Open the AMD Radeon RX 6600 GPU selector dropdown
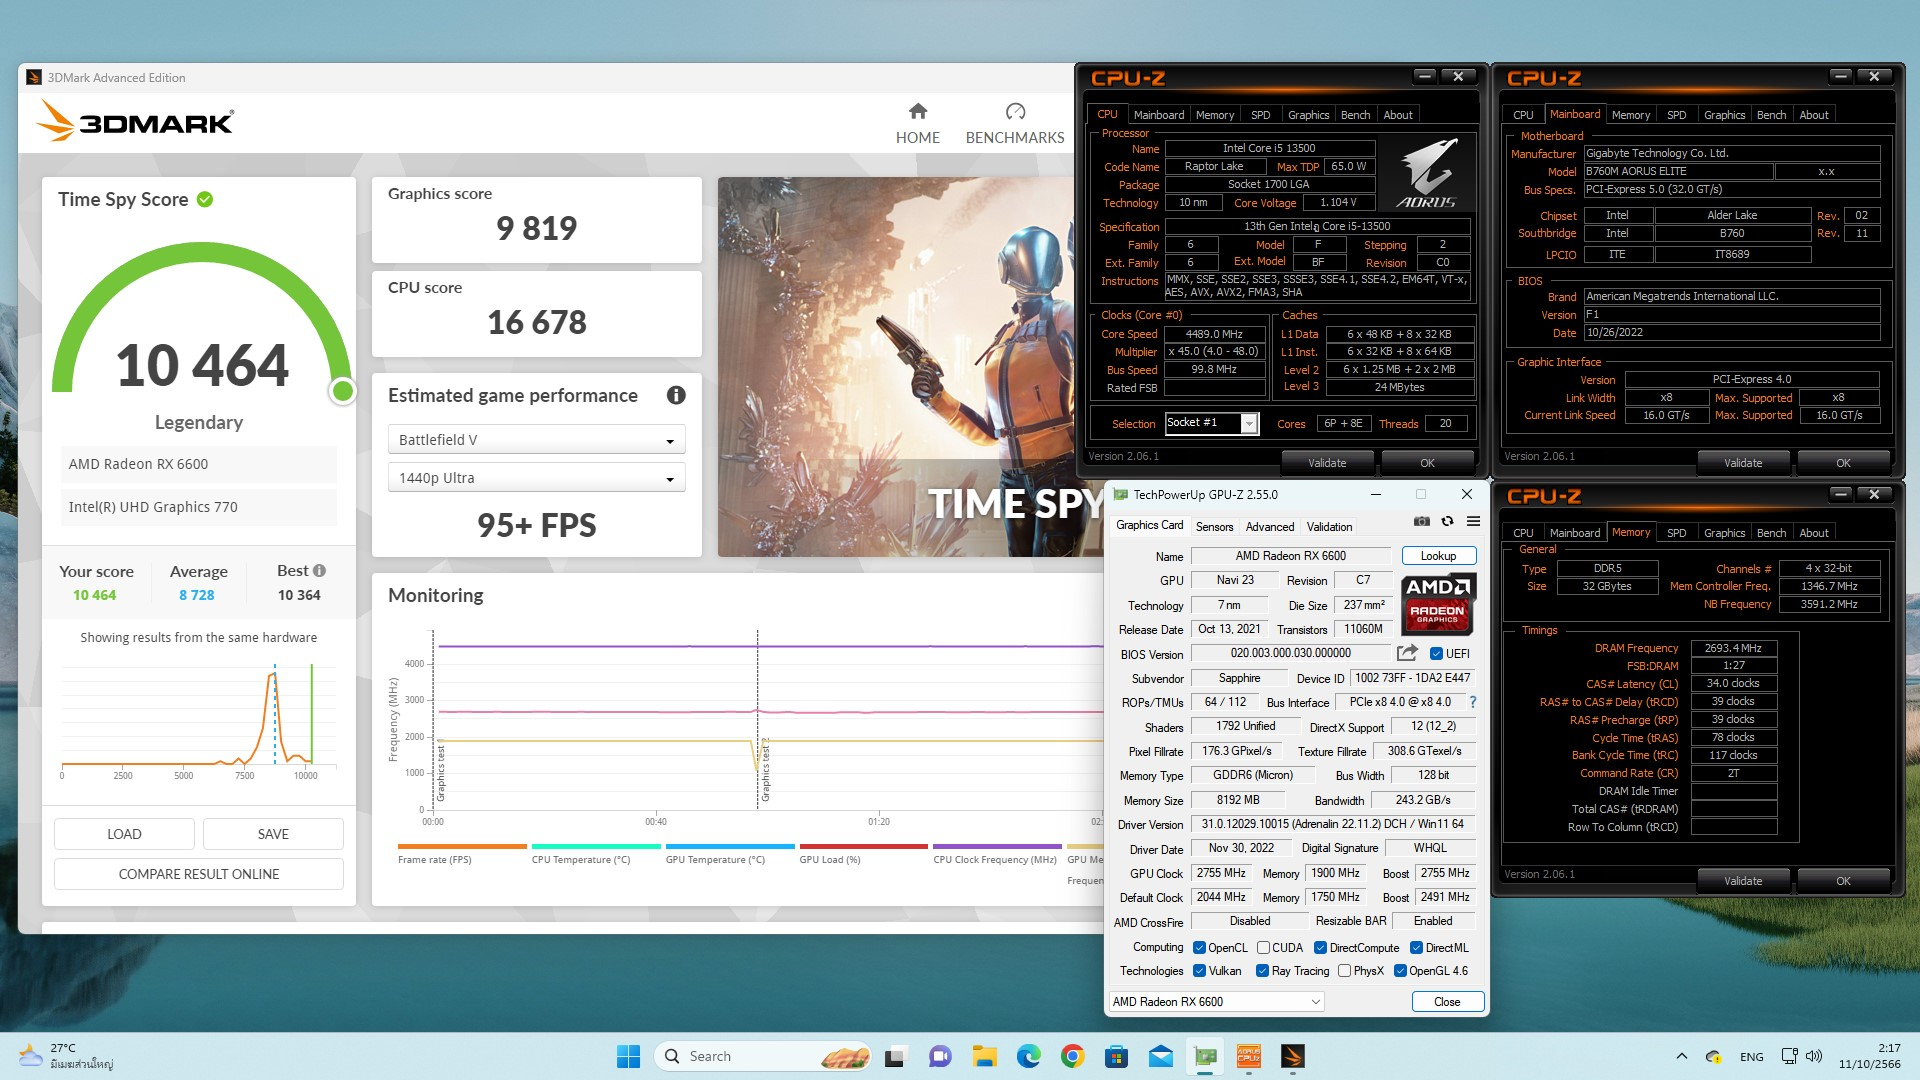This screenshot has height=1080, width=1920. click(1217, 1002)
